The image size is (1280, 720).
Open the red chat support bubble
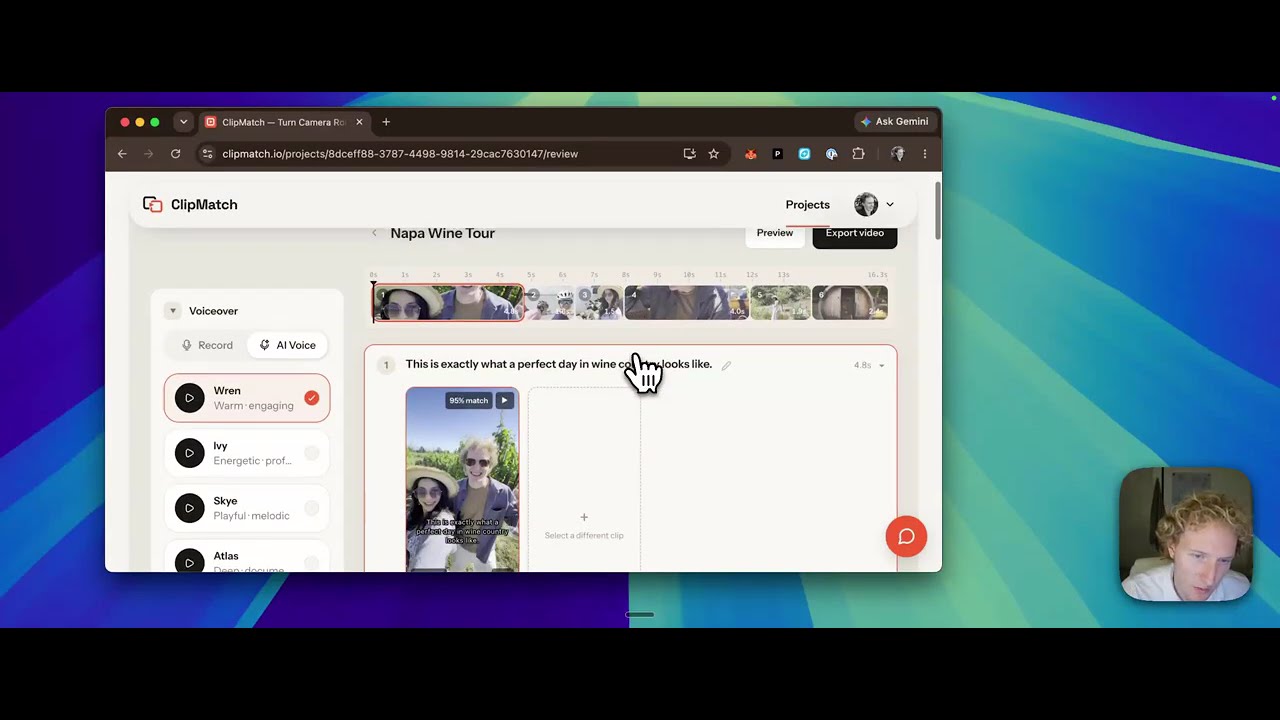tap(906, 536)
